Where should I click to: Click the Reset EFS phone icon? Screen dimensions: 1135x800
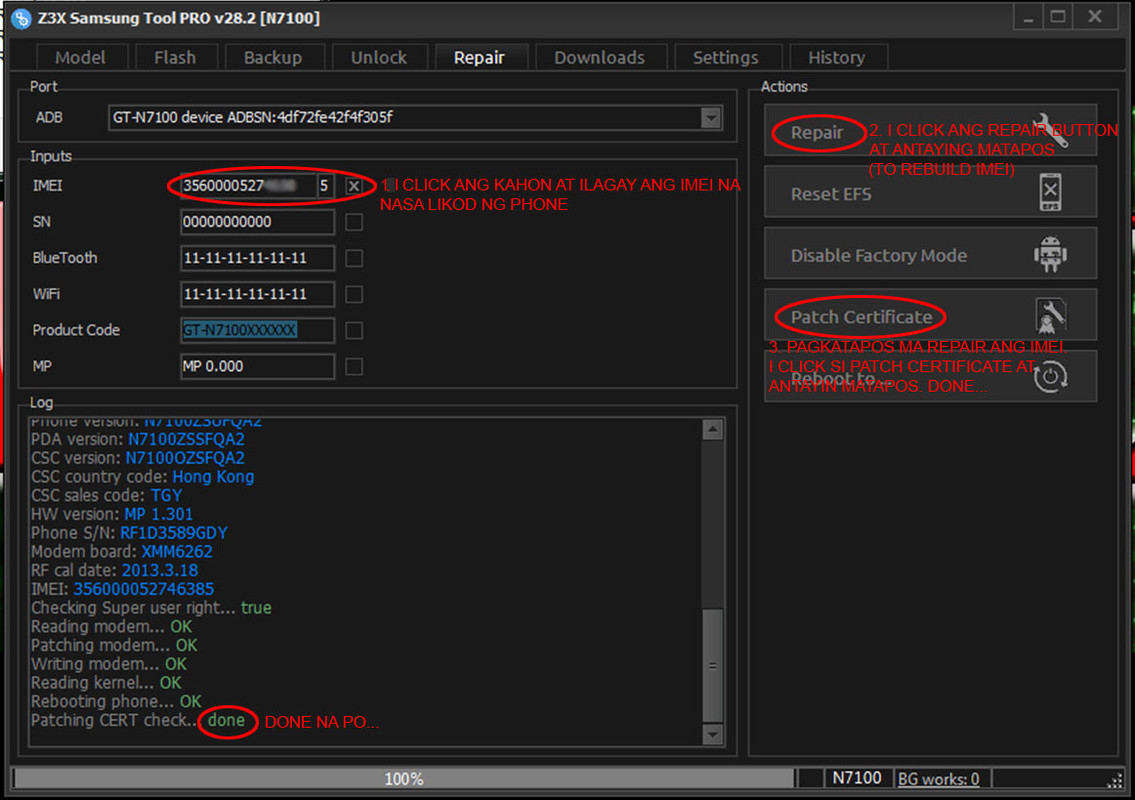click(x=1050, y=192)
